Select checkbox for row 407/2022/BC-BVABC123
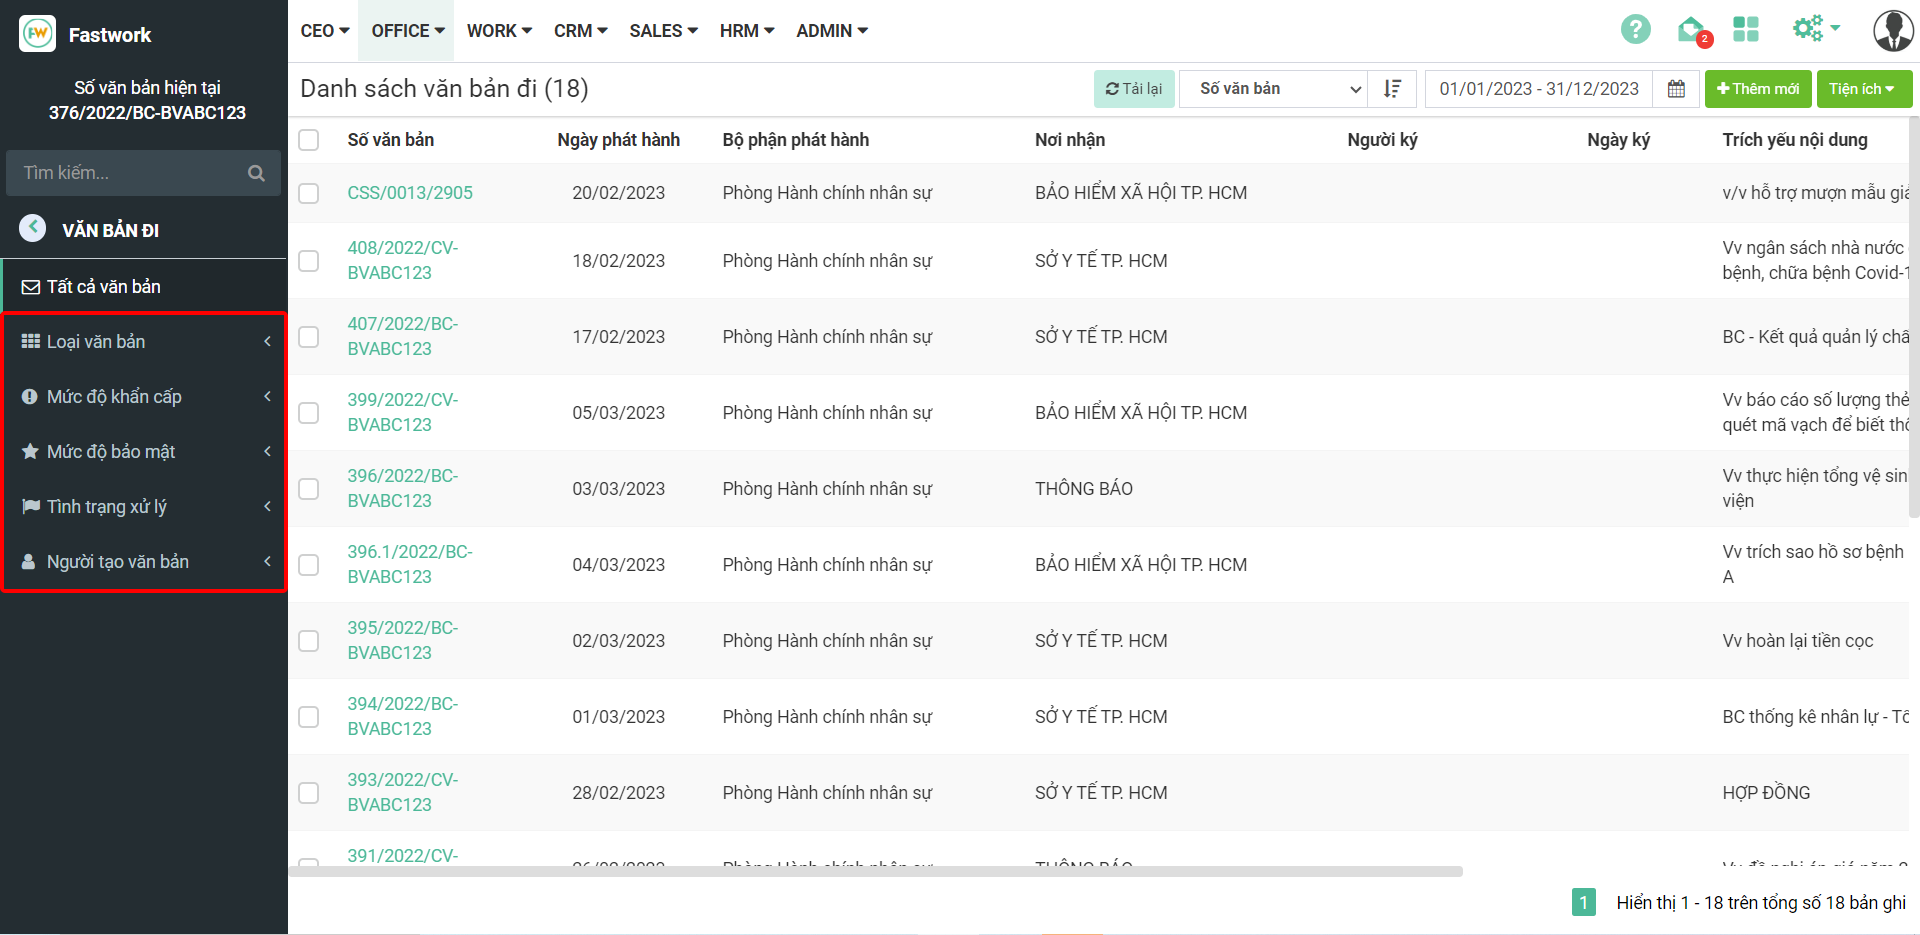 (309, 337)
